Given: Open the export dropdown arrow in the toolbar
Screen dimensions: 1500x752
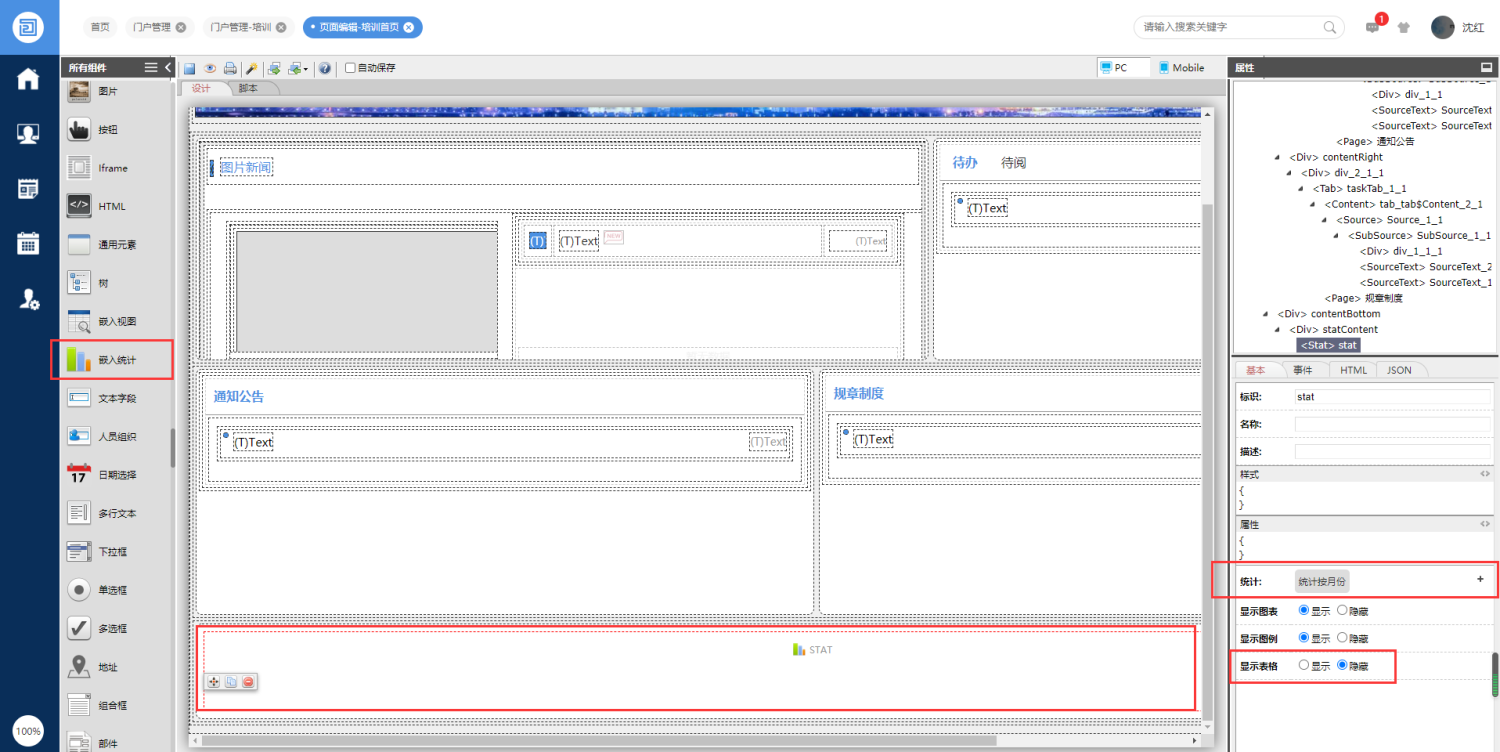Looking at the screenshot, I should (x=306, y=69).
